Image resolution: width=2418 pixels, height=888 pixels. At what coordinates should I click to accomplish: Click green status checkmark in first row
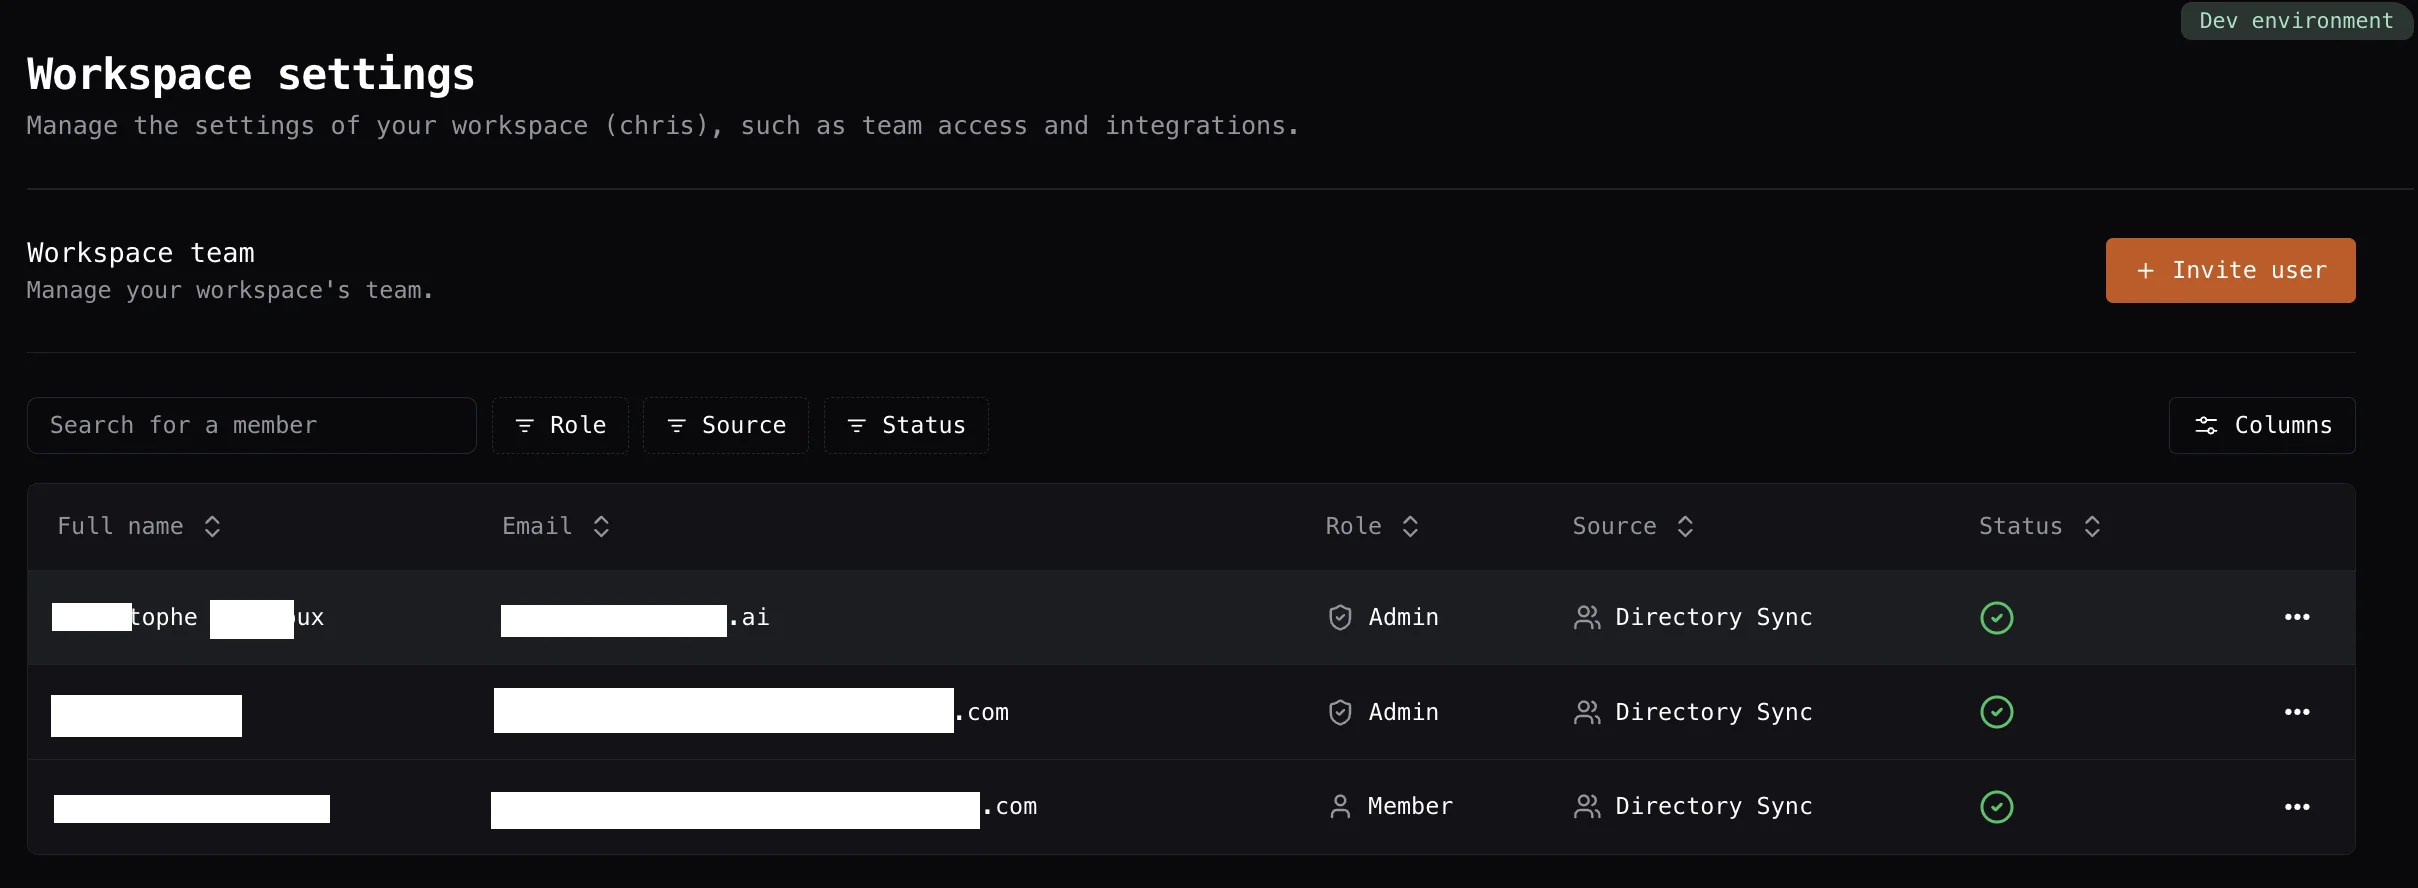(1997, 618)
